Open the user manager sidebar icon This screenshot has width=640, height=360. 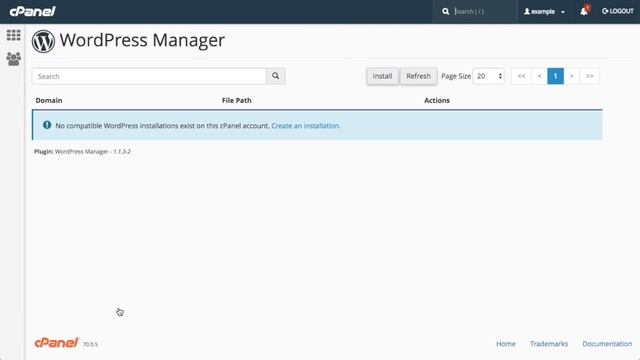(13, 59)
